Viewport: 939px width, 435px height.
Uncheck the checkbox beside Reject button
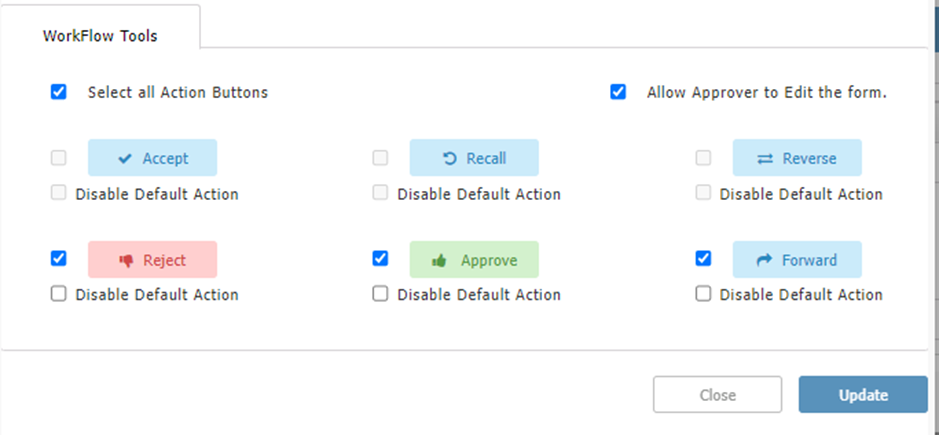point(59,258)
